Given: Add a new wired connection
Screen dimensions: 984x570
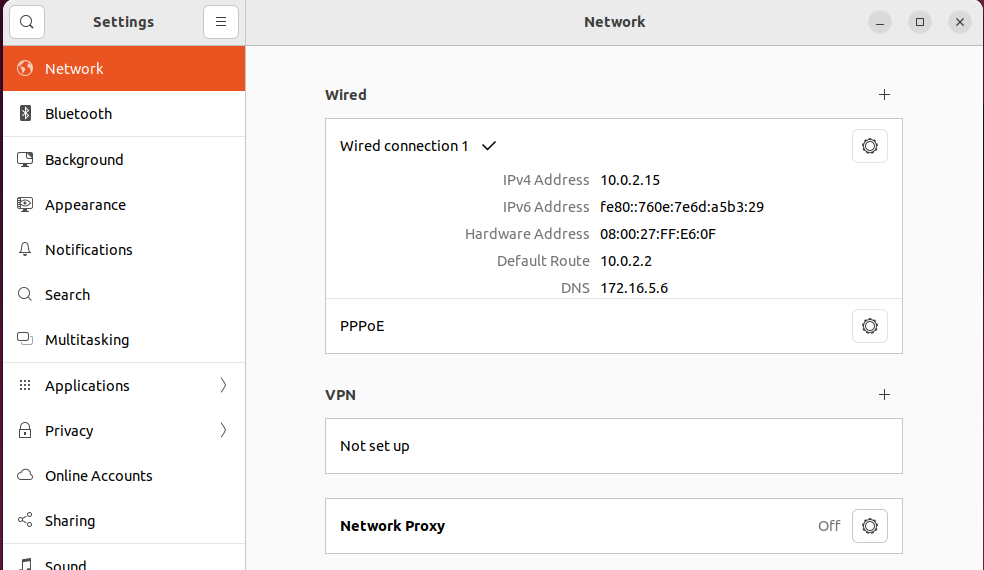Looking at the screenshot, I should click(884, 95).
